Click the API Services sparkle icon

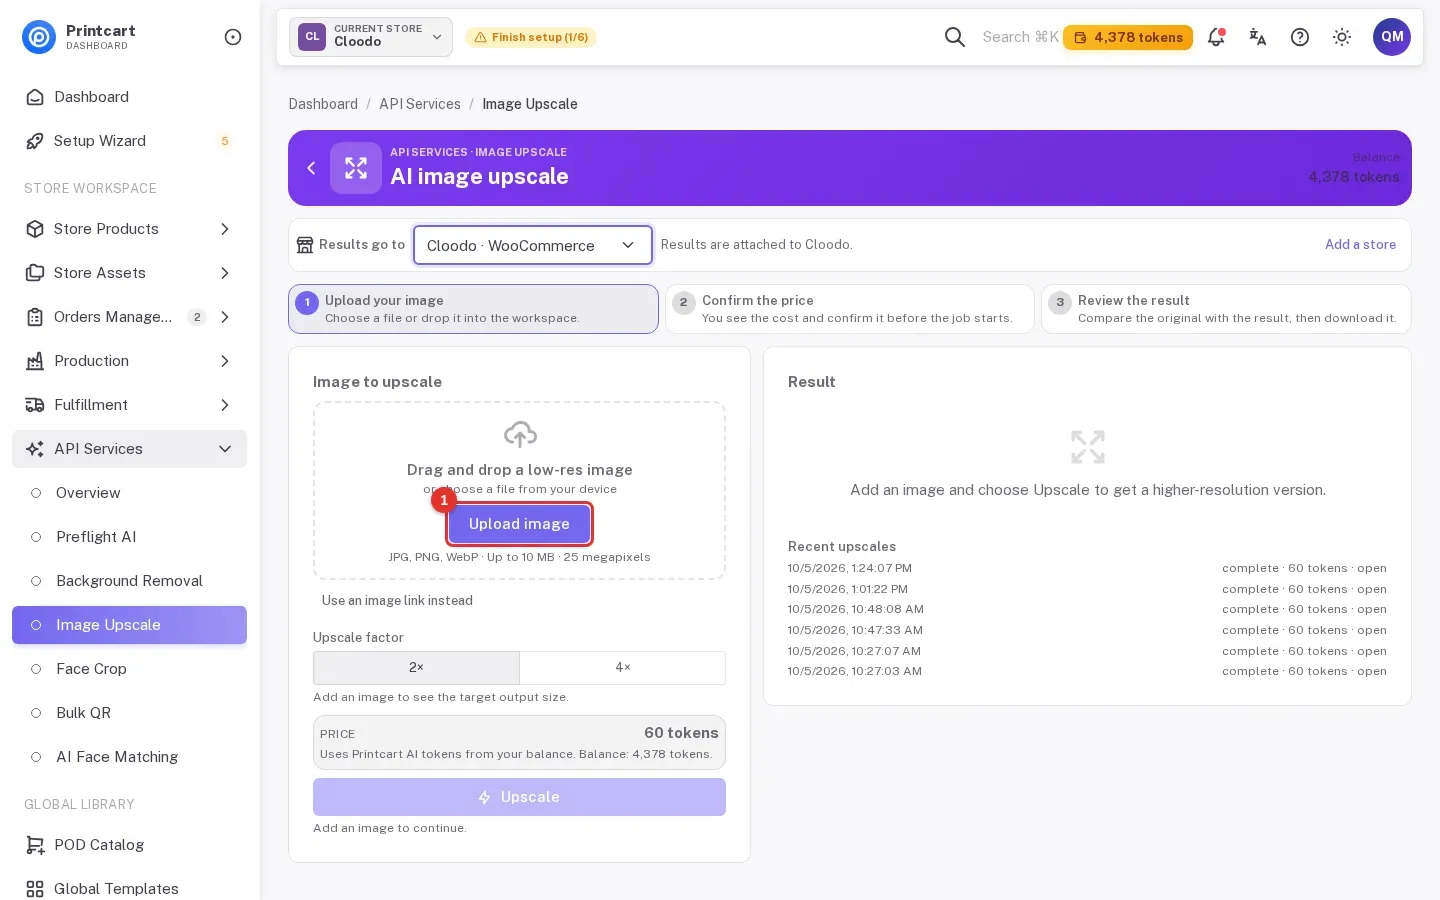click(x=35, y=449)
